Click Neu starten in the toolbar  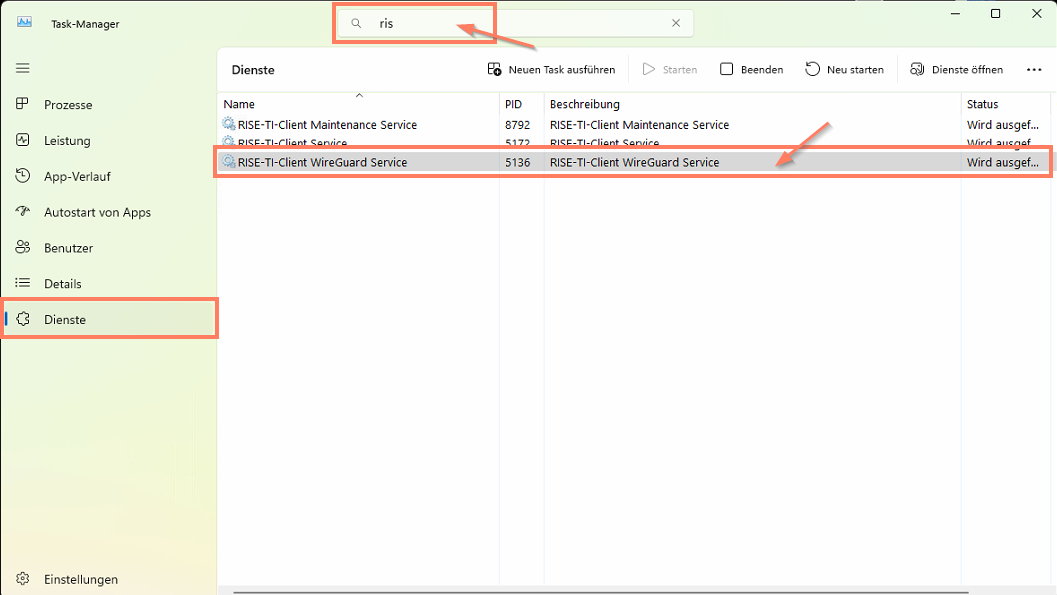pyautogui.click(x=844, y=69)
